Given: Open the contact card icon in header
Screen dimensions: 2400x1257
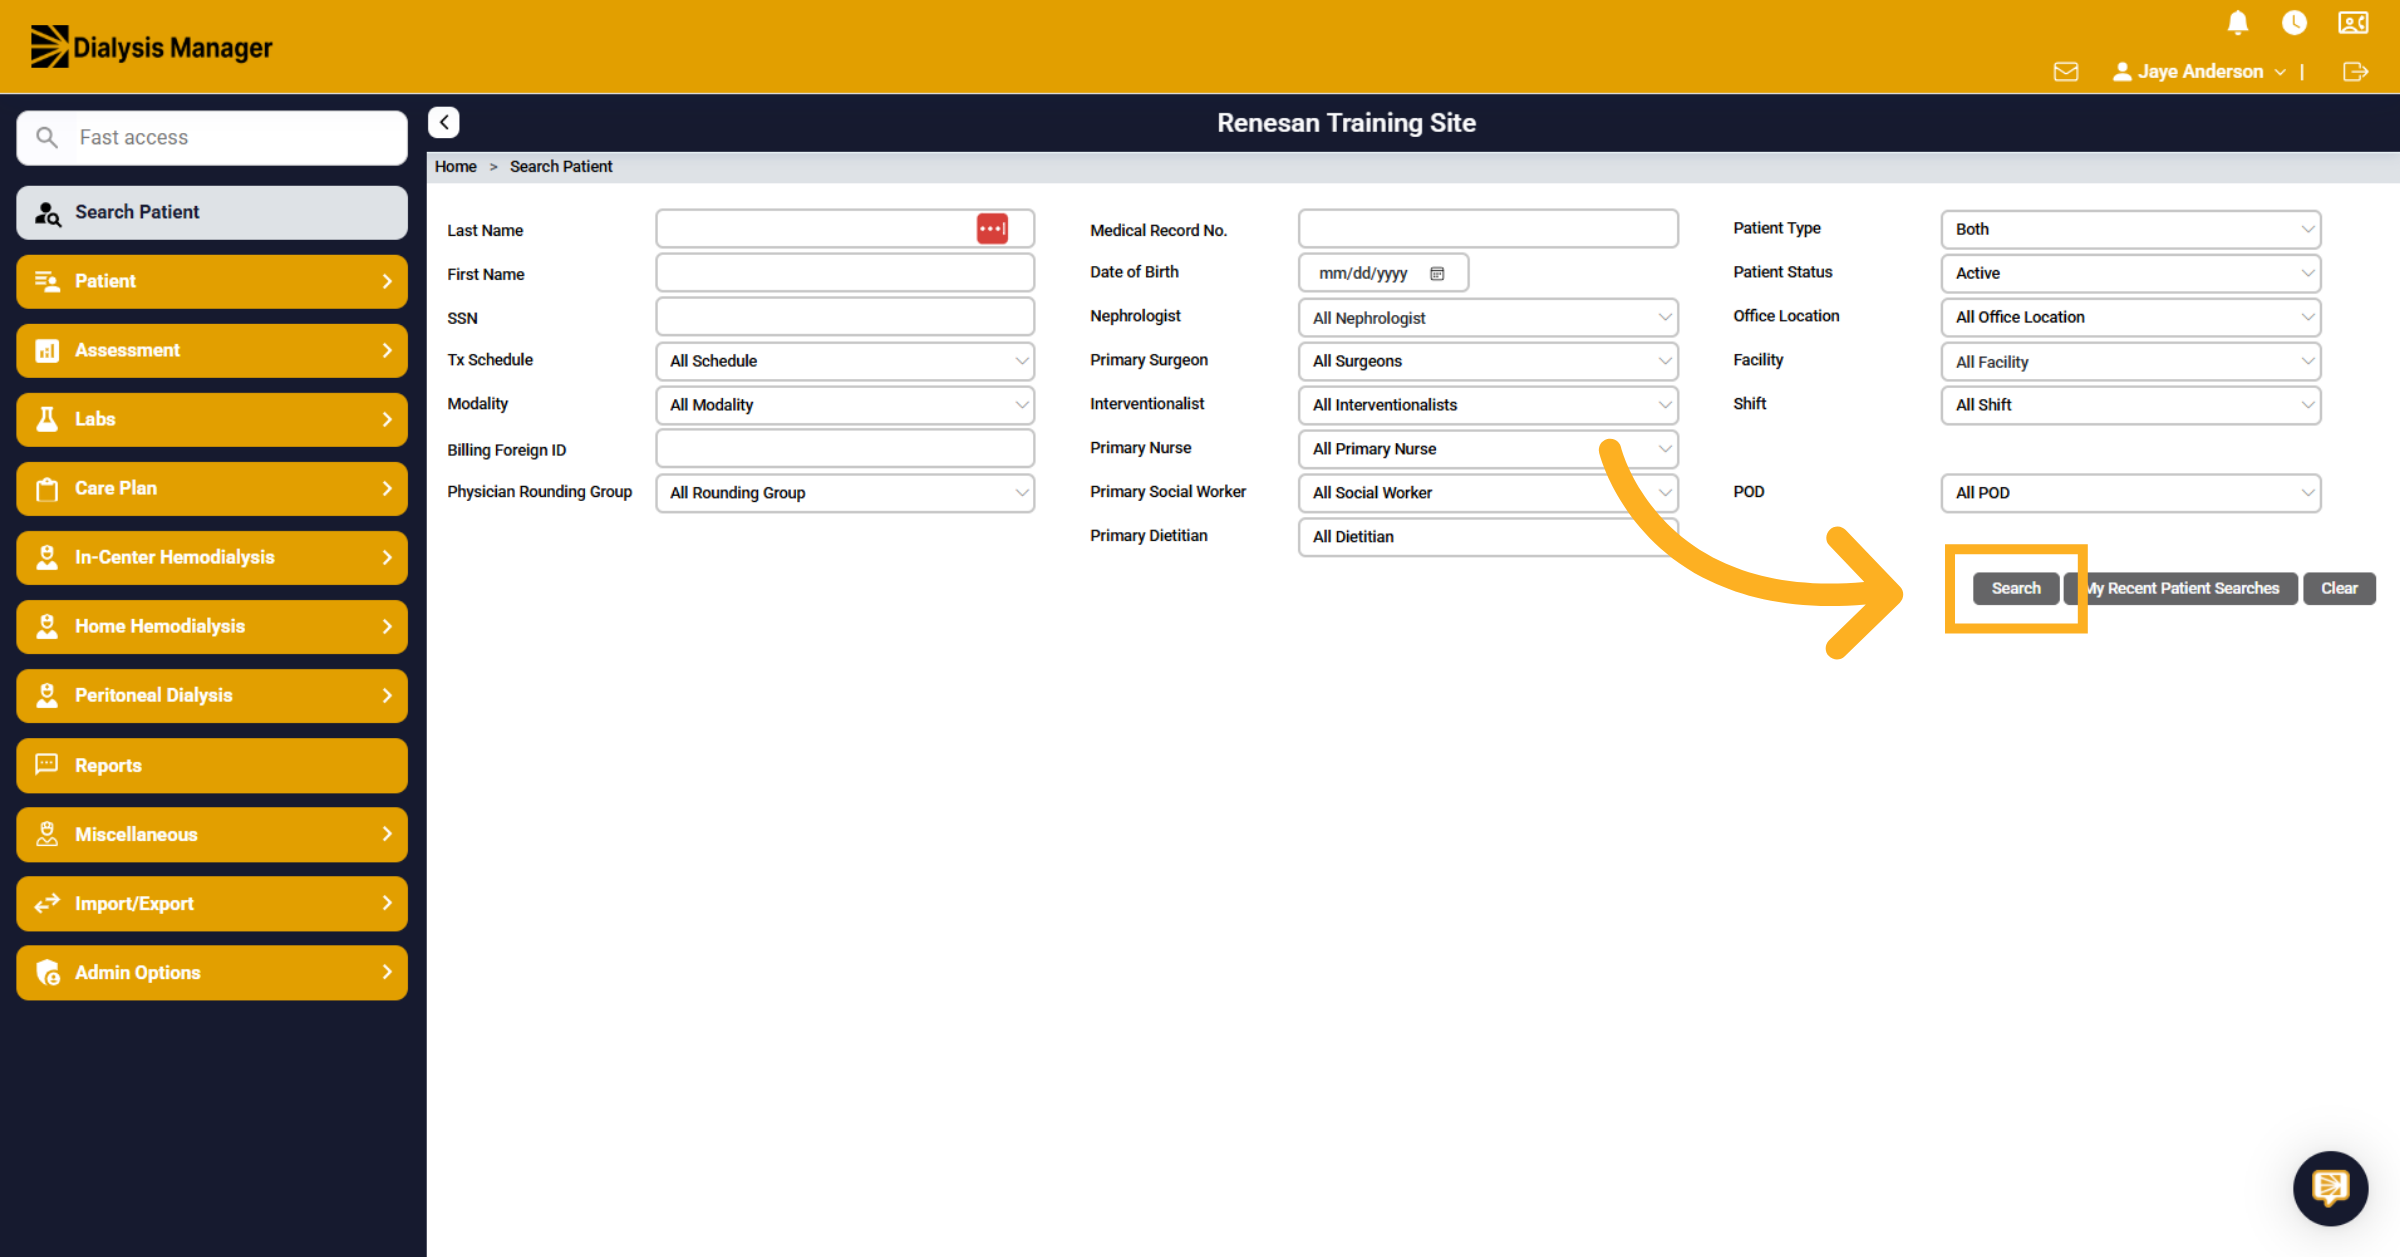Looking at the screenshot, I should [x=2353, y=23].
